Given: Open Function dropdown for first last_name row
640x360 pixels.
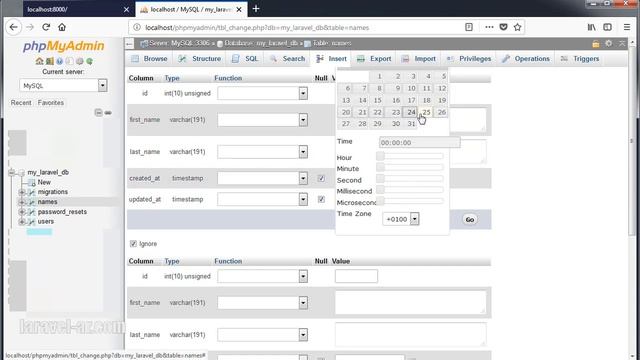Looking at the screenshot, I should coord(262,152).
